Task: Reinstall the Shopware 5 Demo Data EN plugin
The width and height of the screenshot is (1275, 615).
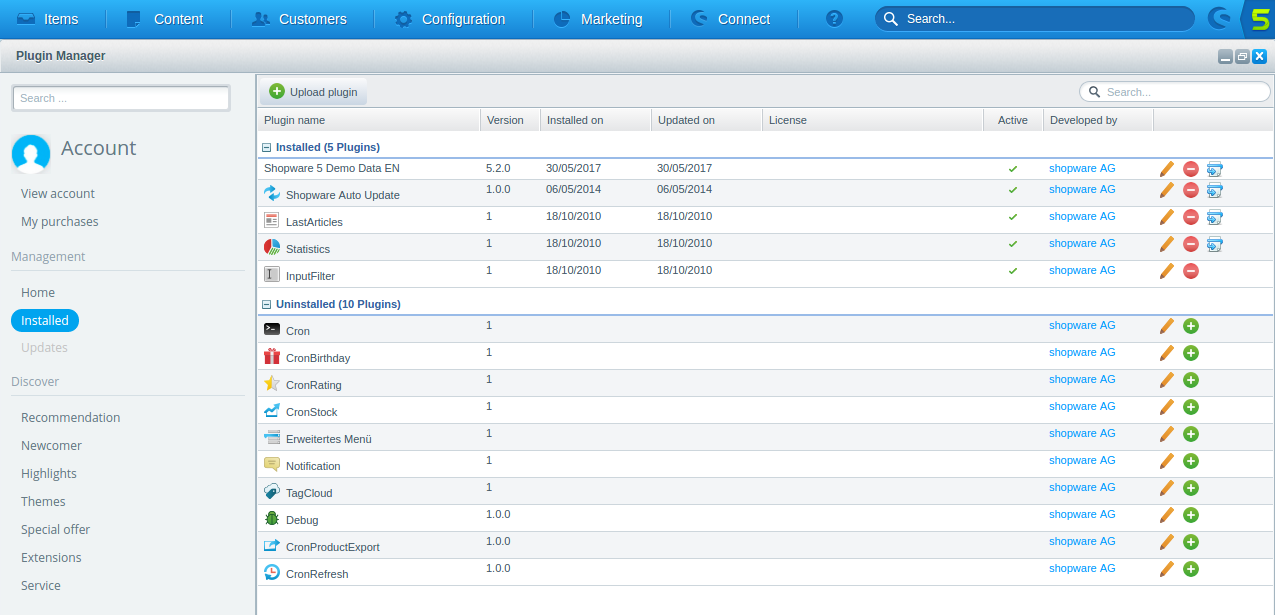Action: tap(1215, 169)
